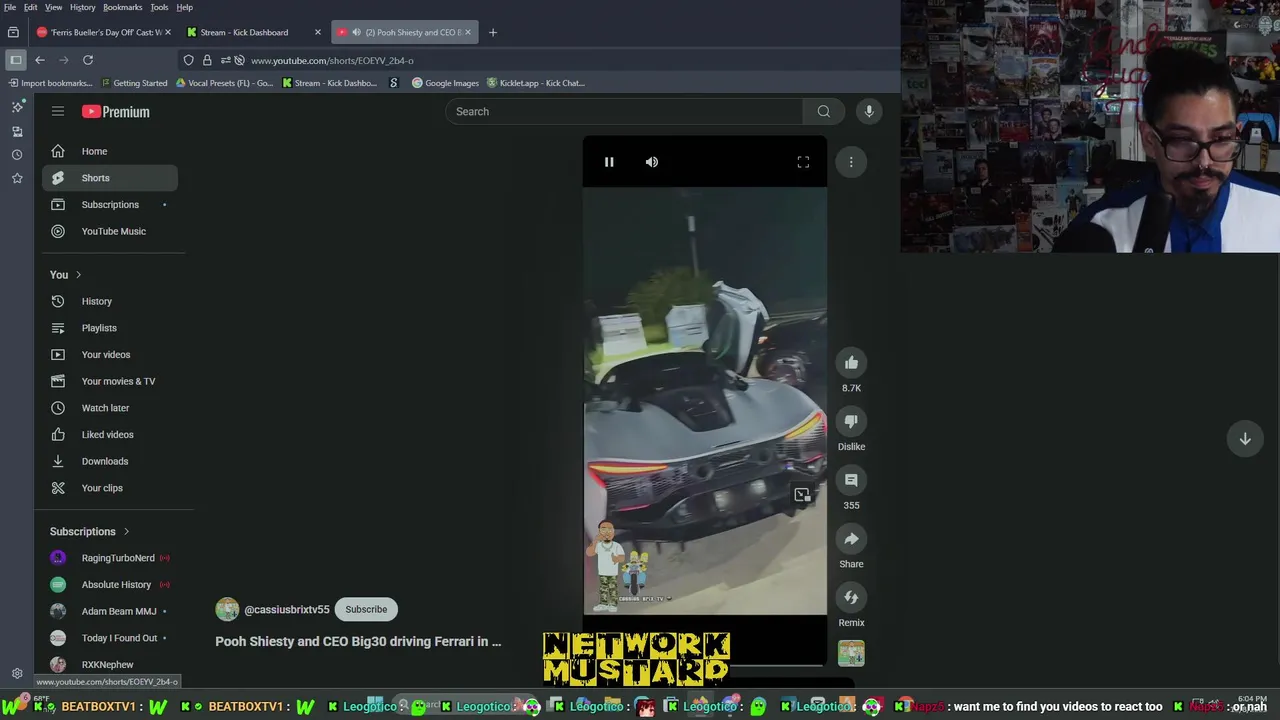Pause the playing Short
The height and width of the screenshot is (720, 1280).
pyautogui.click(x=609, y=162)
